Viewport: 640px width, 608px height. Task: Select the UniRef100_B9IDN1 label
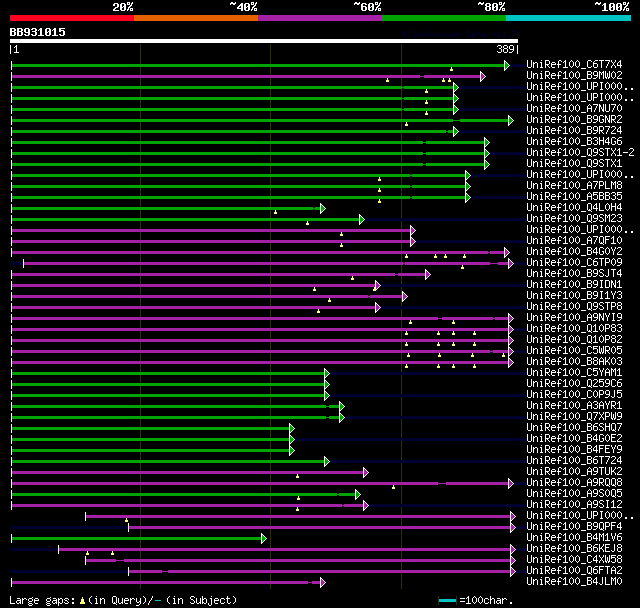(x=574, y=284)
